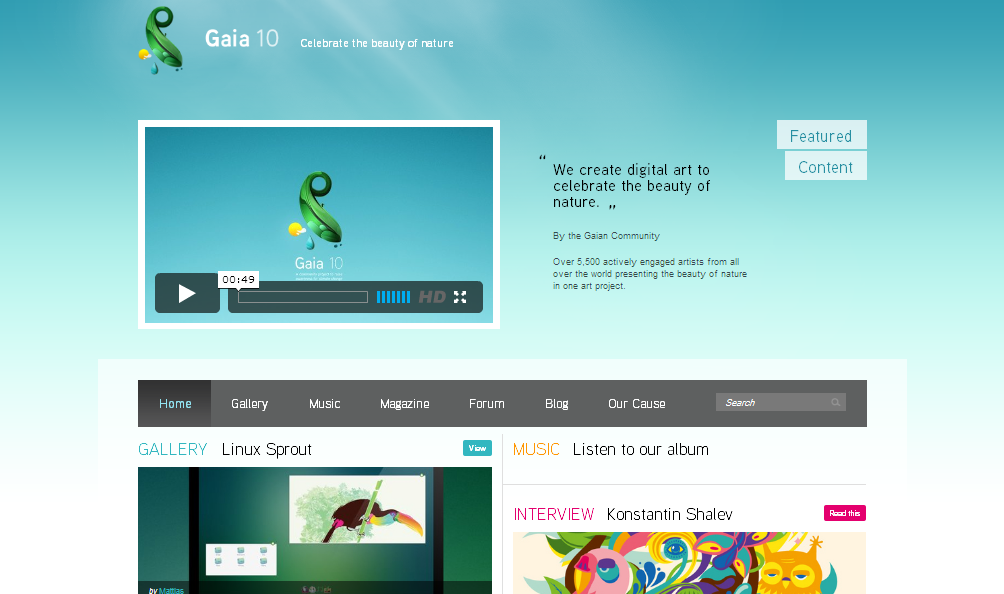Navigate to Our Cause
This screenshot has height=594, width=1004.
(636, 404)
